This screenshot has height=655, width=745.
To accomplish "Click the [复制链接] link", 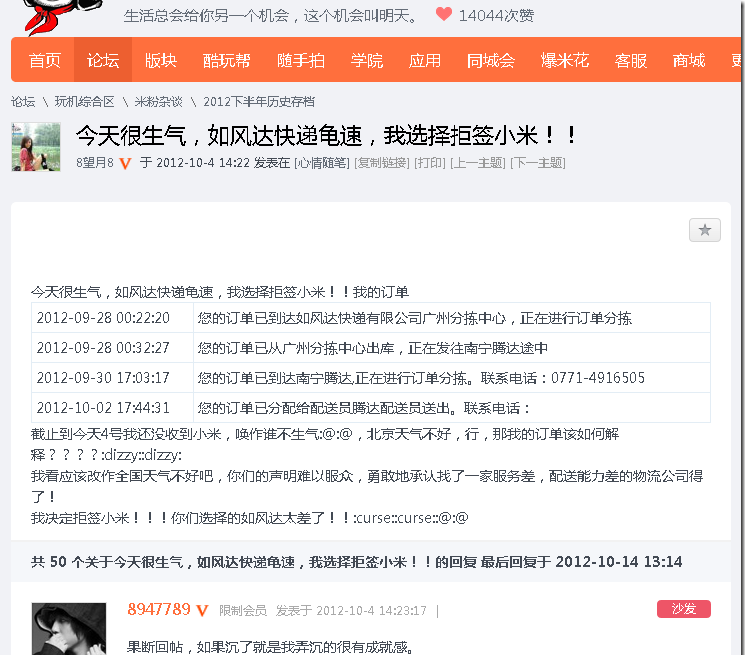I will point(382,163).
